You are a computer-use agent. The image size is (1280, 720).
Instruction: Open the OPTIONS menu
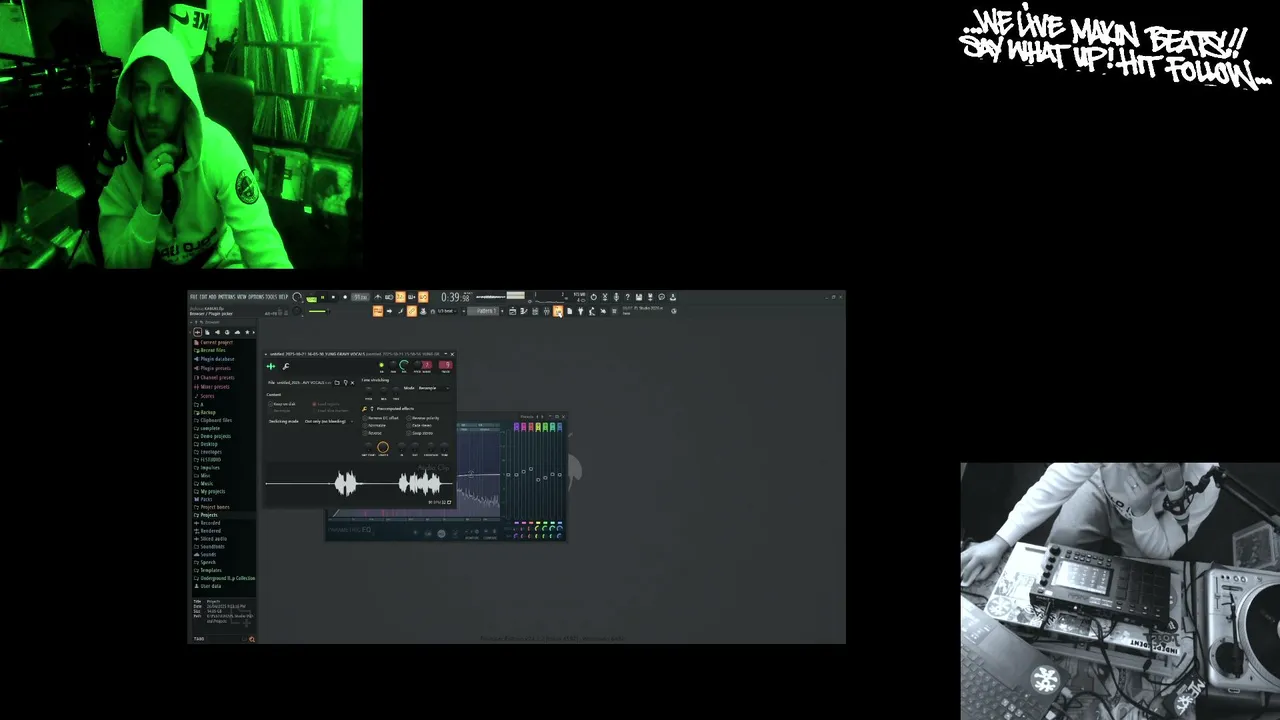pyautogui.click(x=256, y=297)
